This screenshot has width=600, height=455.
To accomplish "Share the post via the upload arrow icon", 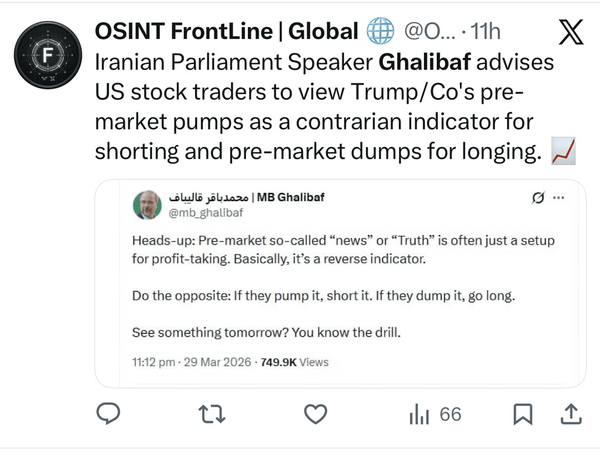I will click(570, 413).
